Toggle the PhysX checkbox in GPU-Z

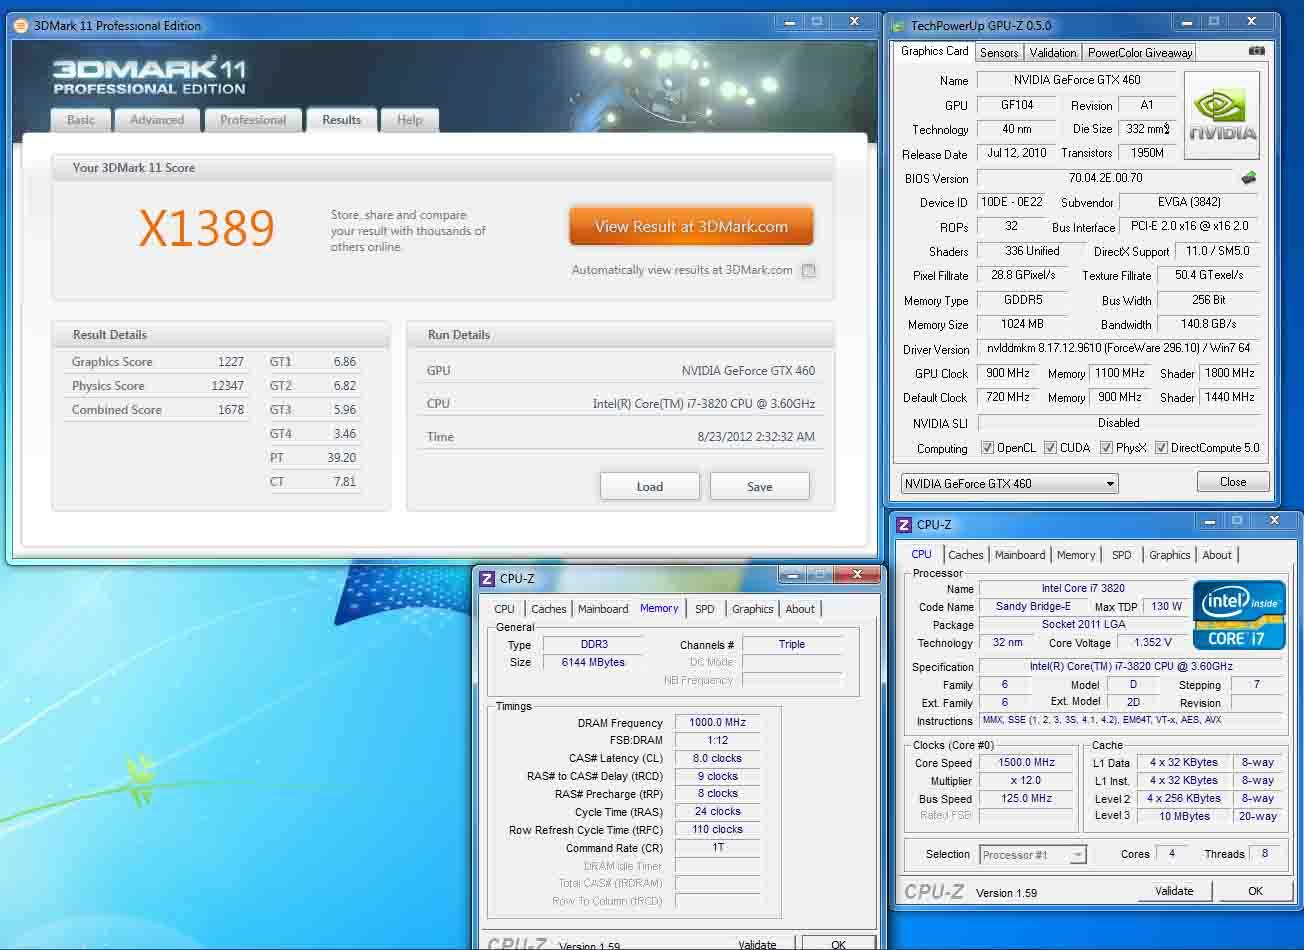pos(1106,448)
